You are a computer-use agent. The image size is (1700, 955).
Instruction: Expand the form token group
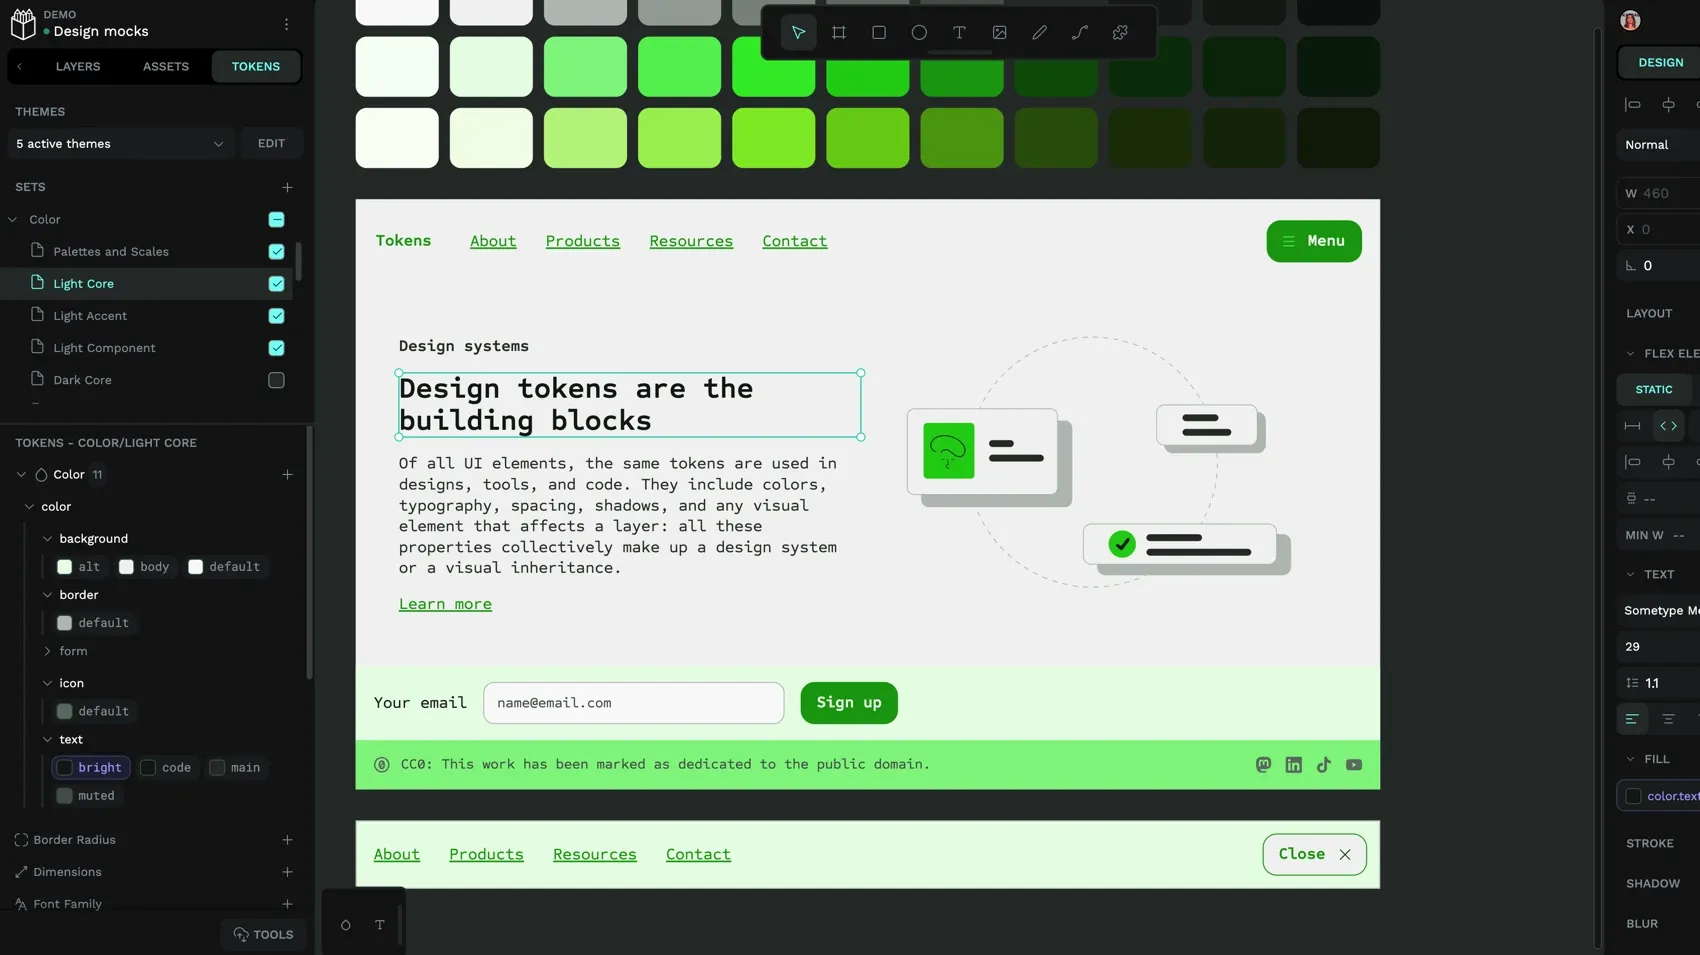(47, 651)
